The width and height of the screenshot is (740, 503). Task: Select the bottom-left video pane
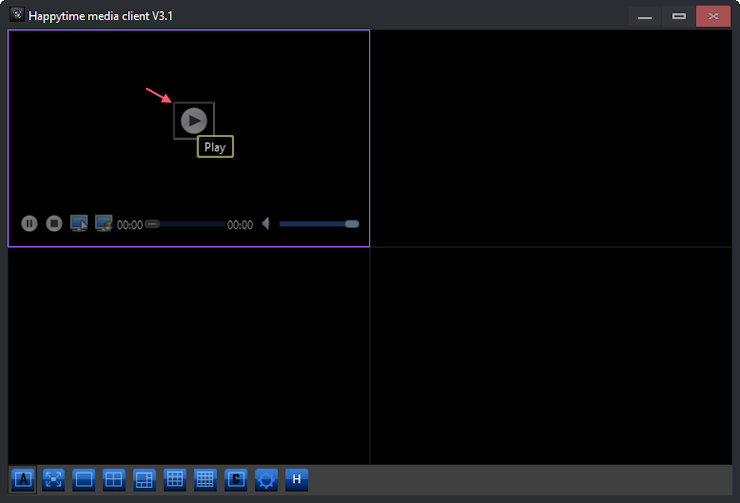[189, 356]
